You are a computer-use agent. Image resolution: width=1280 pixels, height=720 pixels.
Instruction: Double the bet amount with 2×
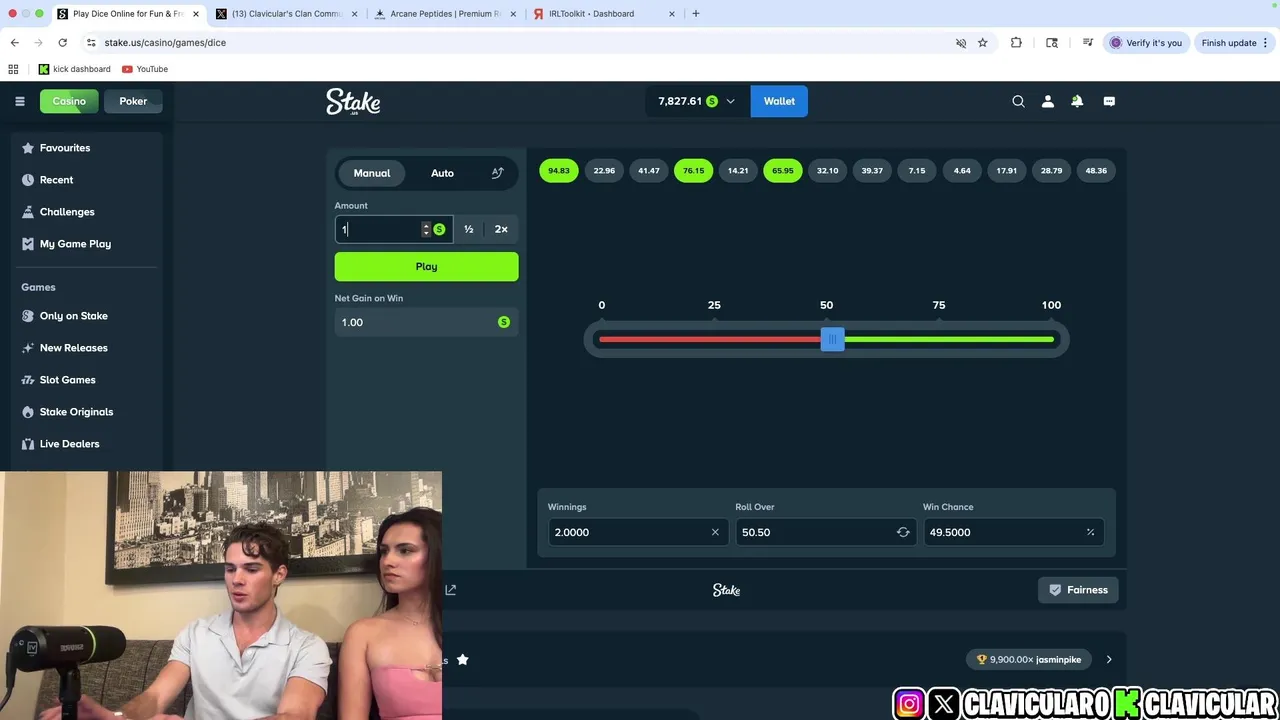501,229
